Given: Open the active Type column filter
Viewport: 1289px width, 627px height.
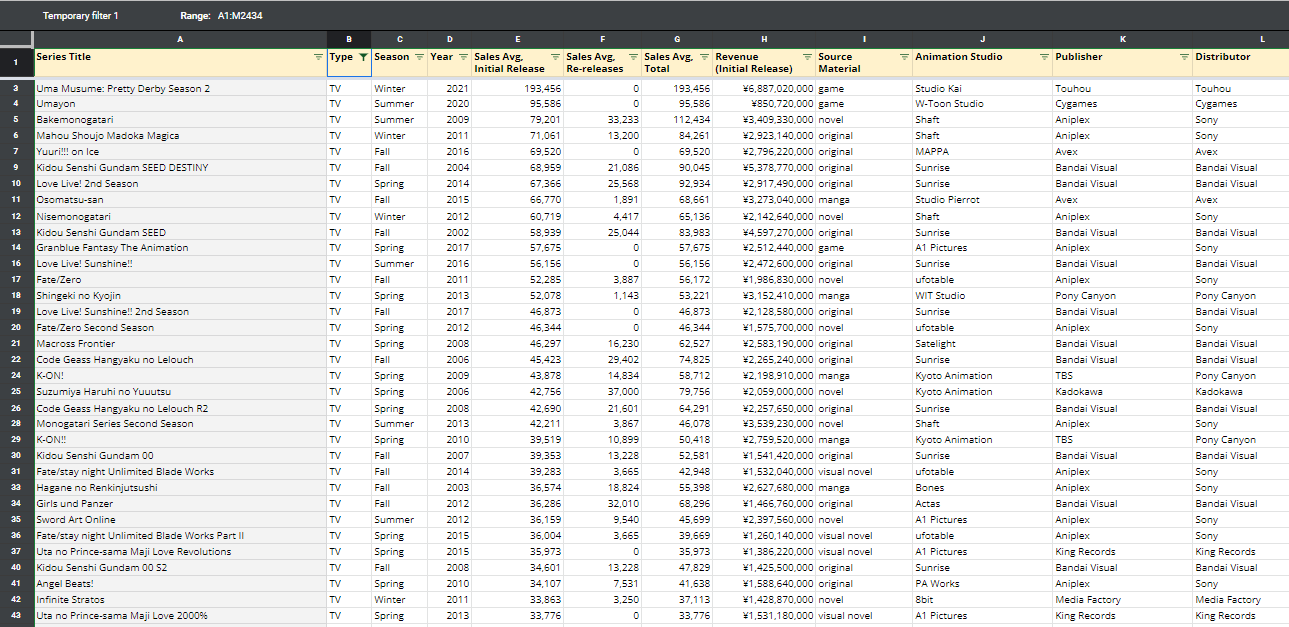Looking at the screenshot, I should point(363,57).
